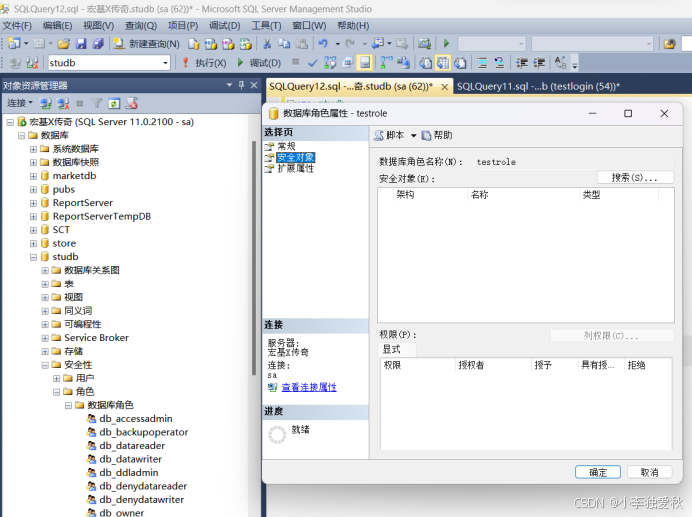The width and height of the screenshot is (692, 517).
Task: Click the Object Explorer vertical scrollbar
Action: [x=254, y=258]
